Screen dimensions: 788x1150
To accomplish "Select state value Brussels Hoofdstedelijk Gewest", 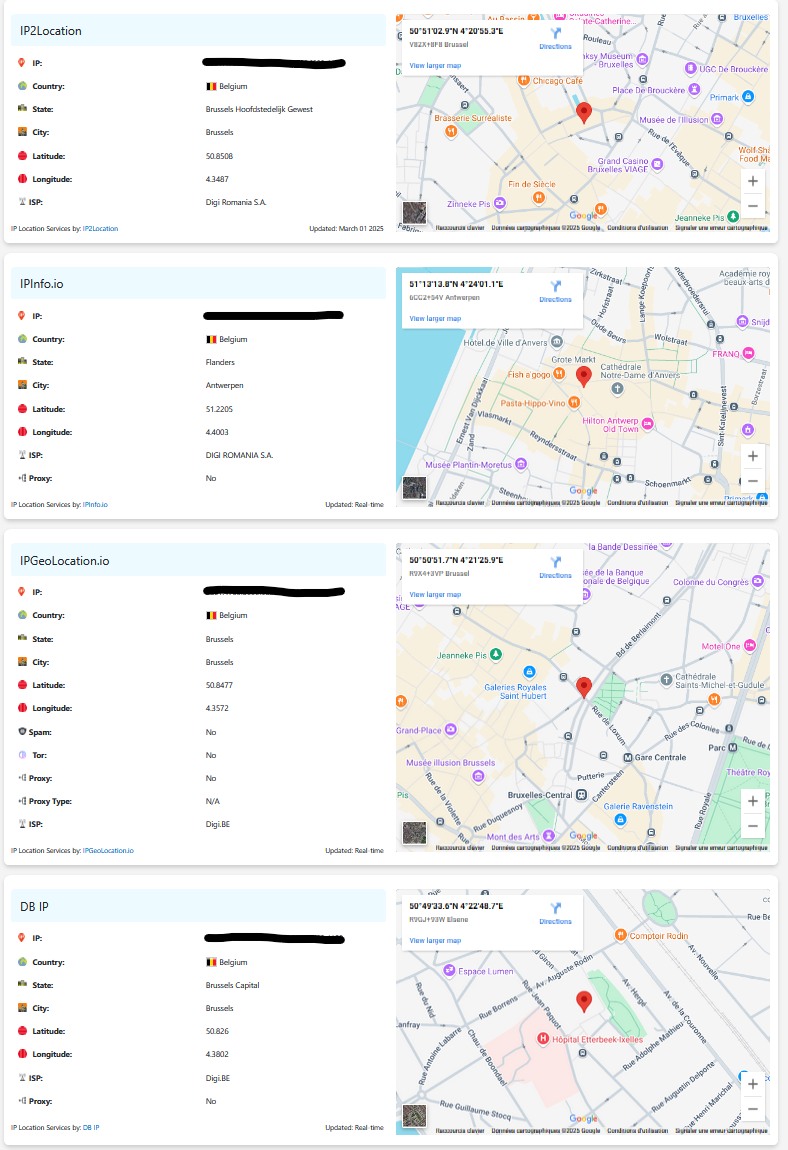I will [x=259, y=109].
